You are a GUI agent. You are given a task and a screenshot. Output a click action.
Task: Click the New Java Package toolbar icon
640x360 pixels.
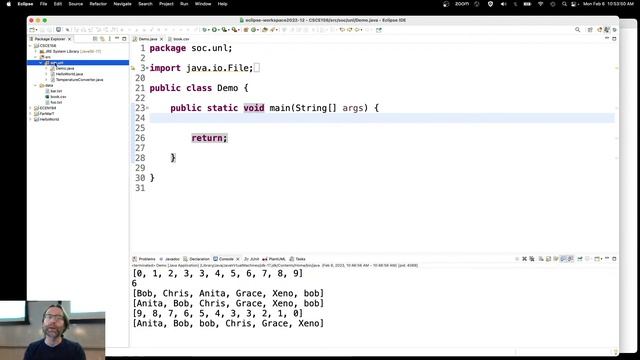(x=246, y=30)
